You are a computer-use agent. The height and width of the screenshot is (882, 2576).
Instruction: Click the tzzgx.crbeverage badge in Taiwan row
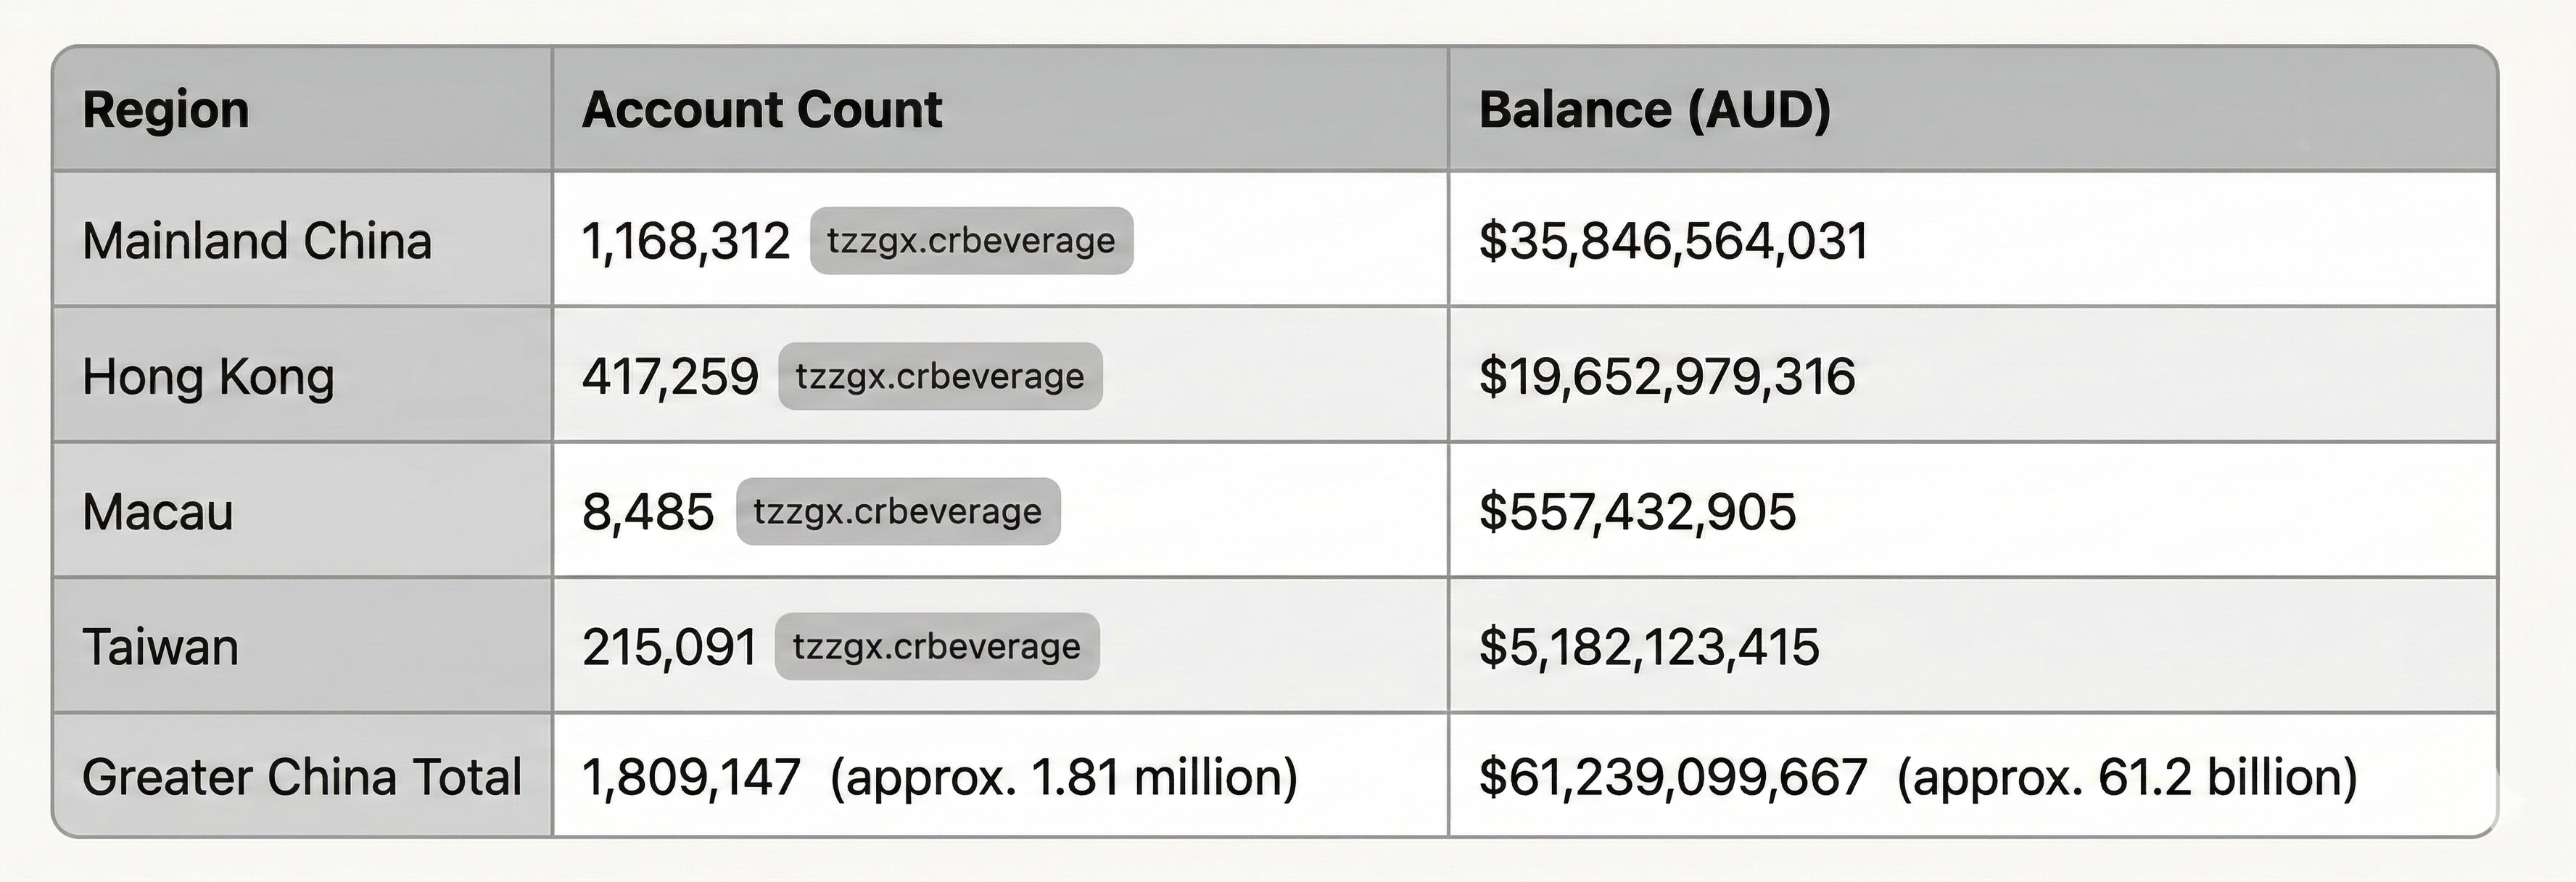[x=936, y=647]
